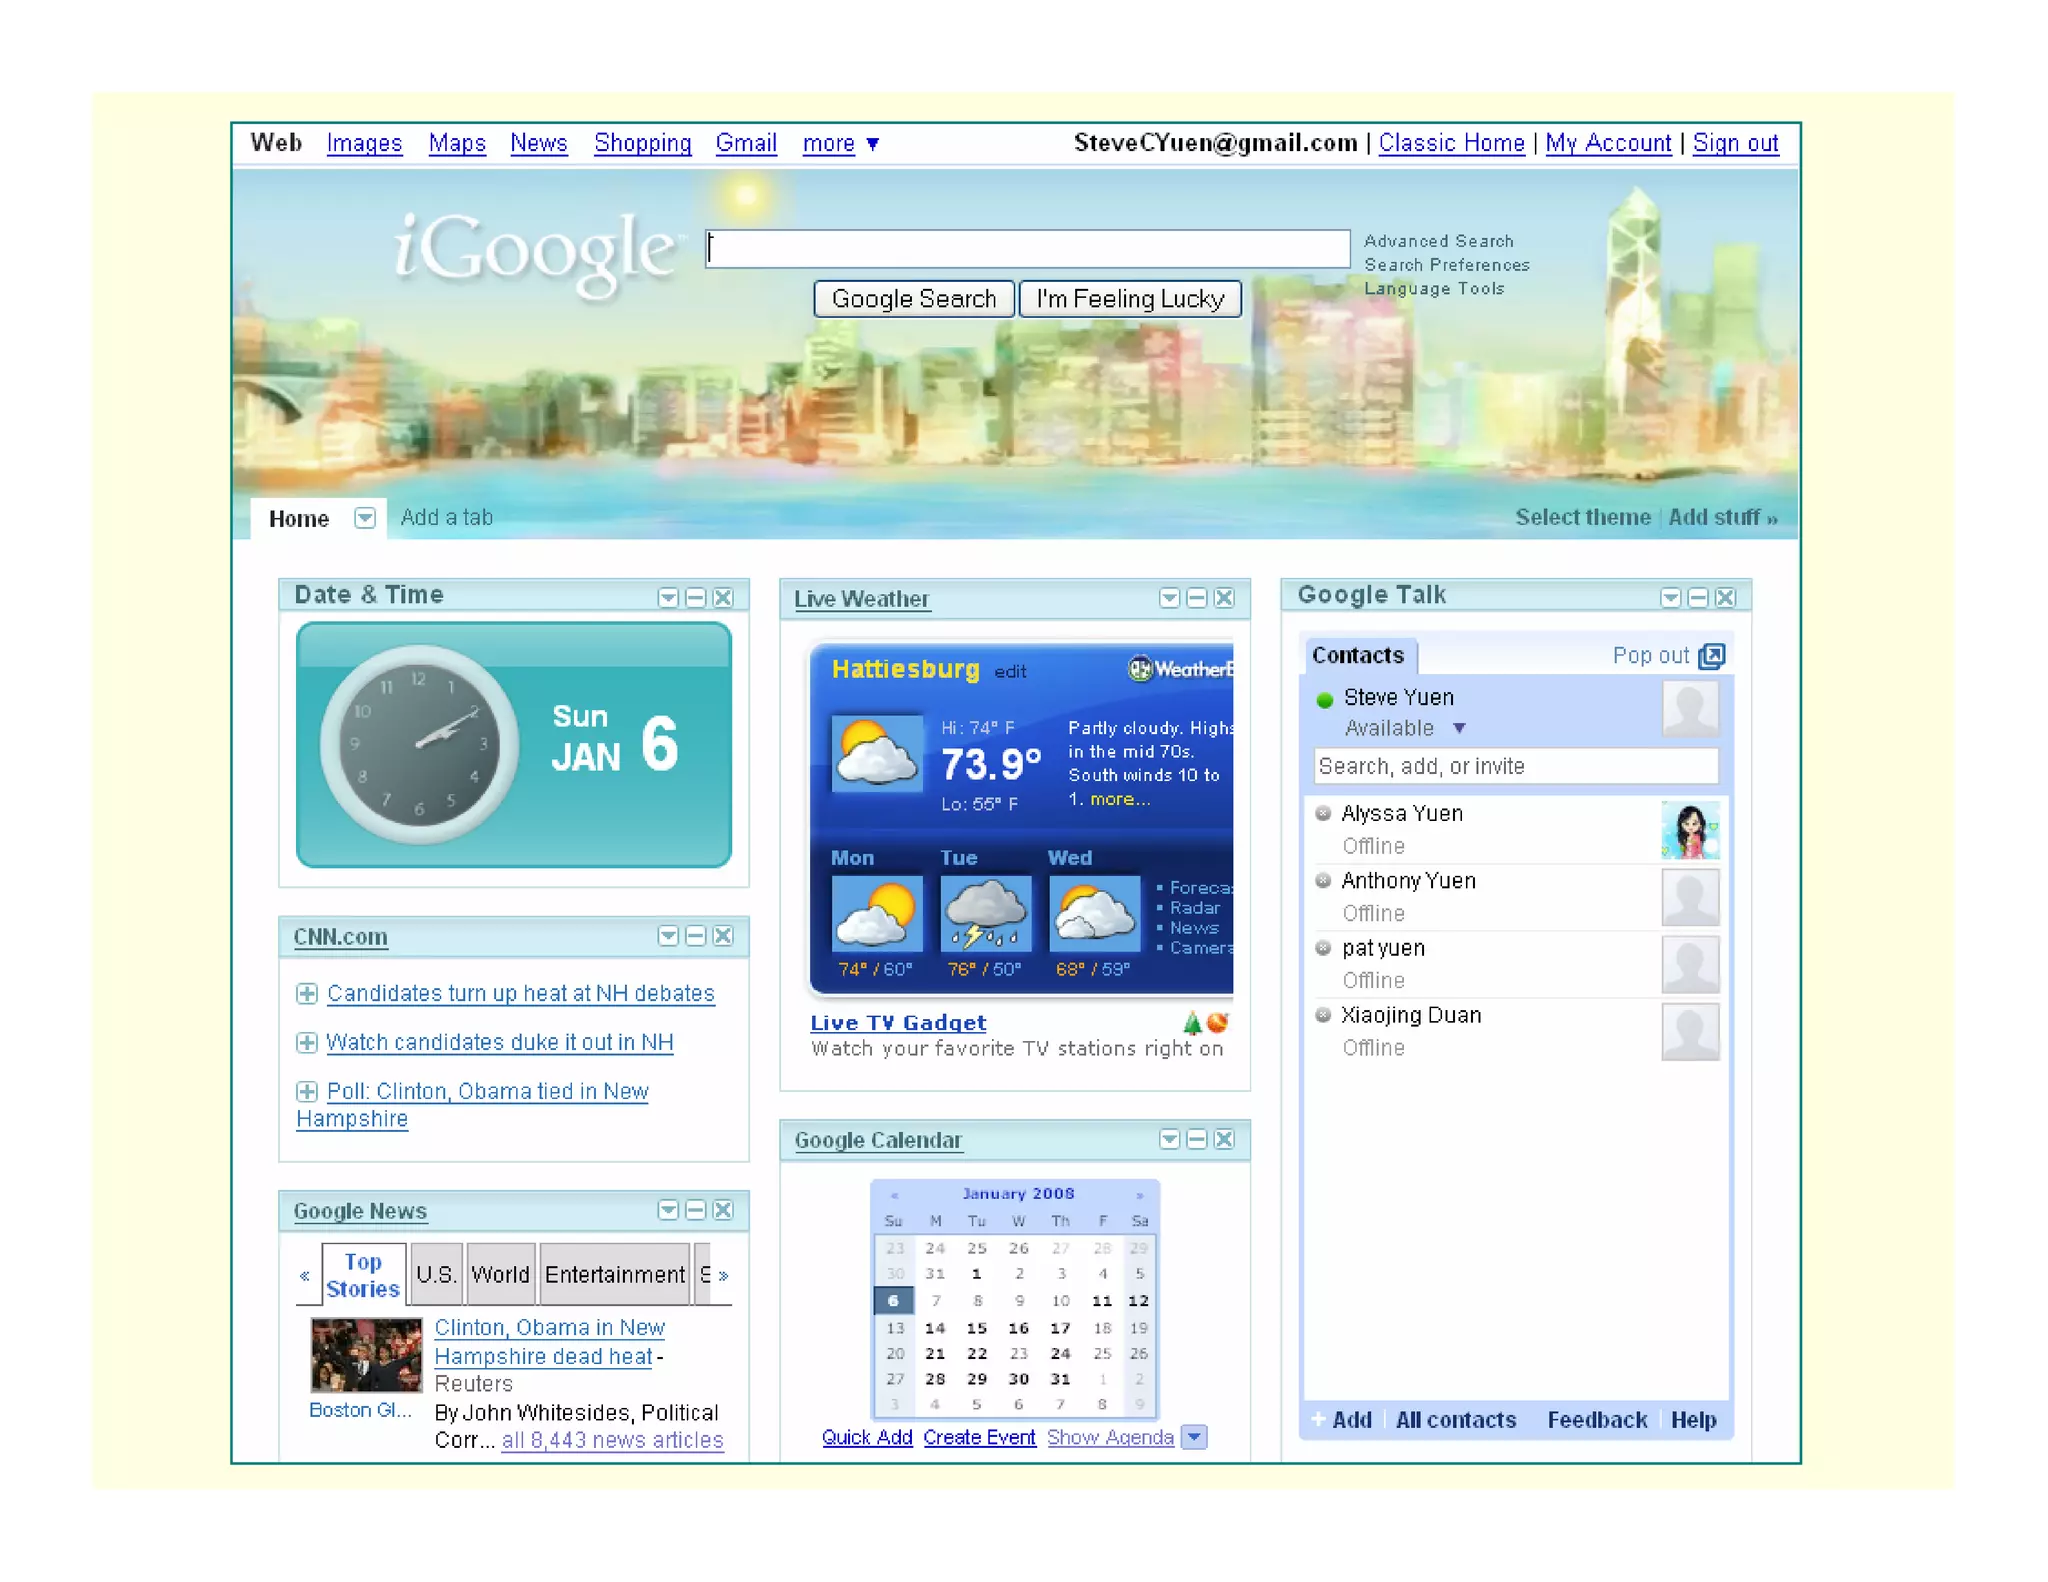Screen dimensions: 2048x1582
Task: Minimize the Google Calendar gadget
Action: (1197, 1139)
